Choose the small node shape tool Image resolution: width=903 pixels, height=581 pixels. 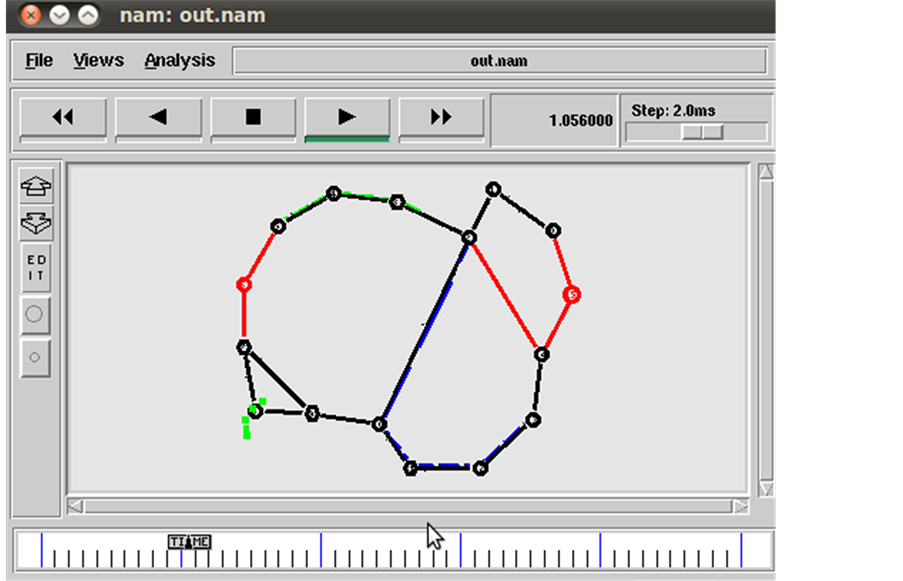35,357
